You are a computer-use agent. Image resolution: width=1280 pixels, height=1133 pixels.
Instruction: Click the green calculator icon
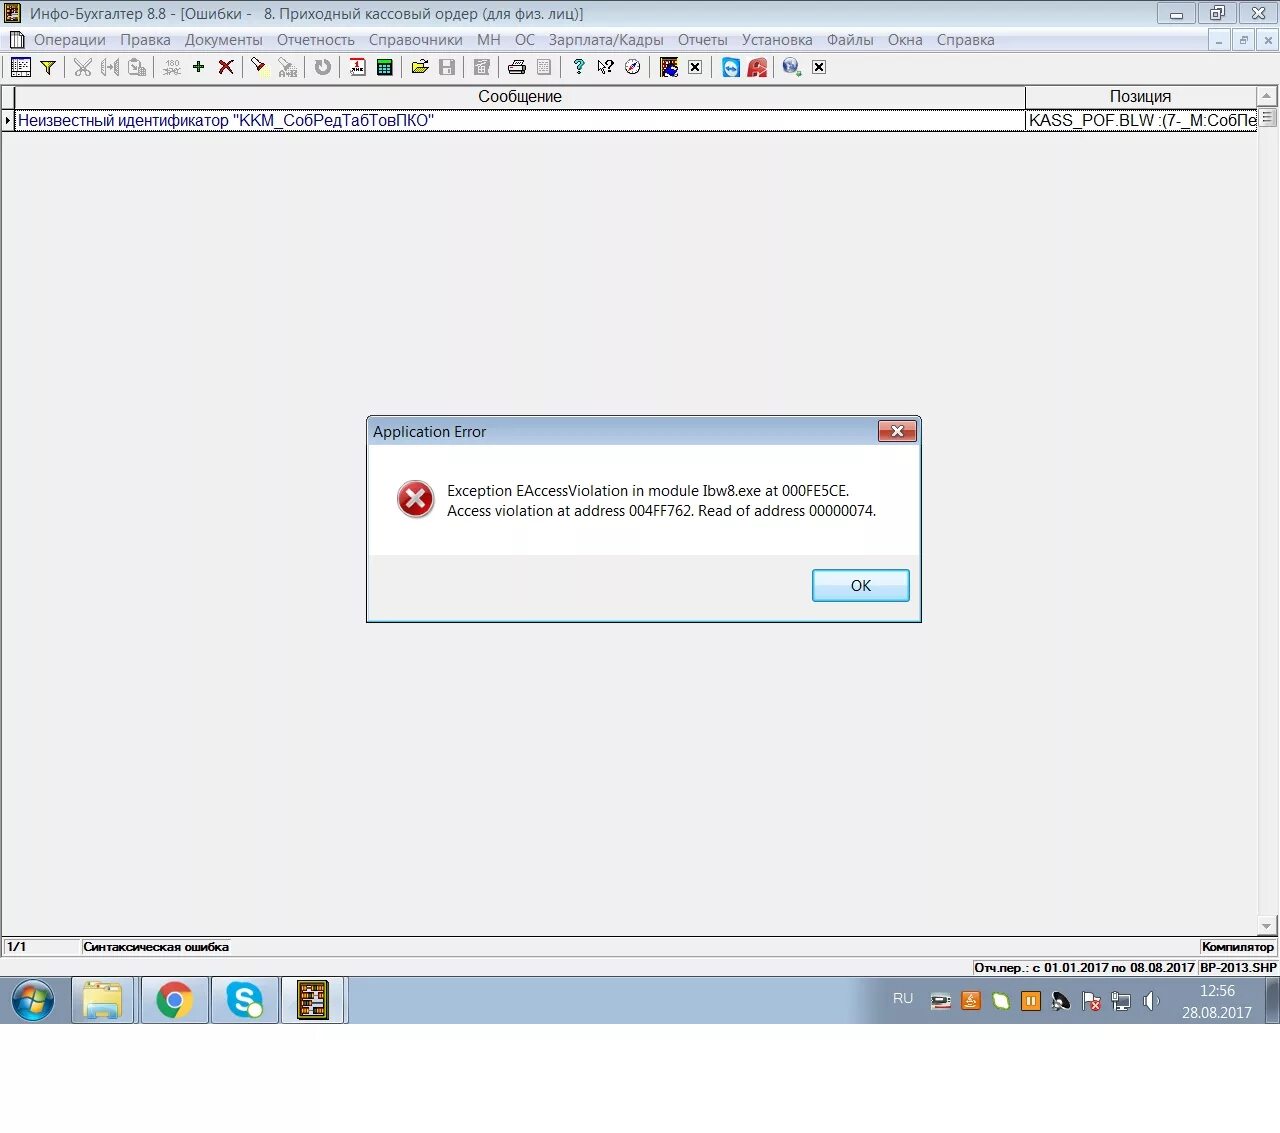385,67
